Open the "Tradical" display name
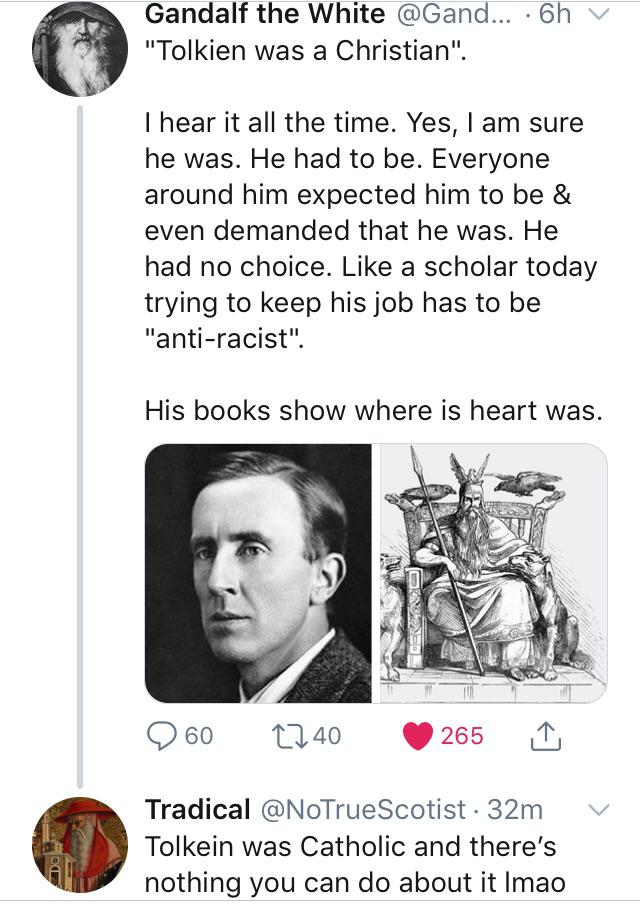The width and height of the screenshot is (640, 908). tap(198, 809)
